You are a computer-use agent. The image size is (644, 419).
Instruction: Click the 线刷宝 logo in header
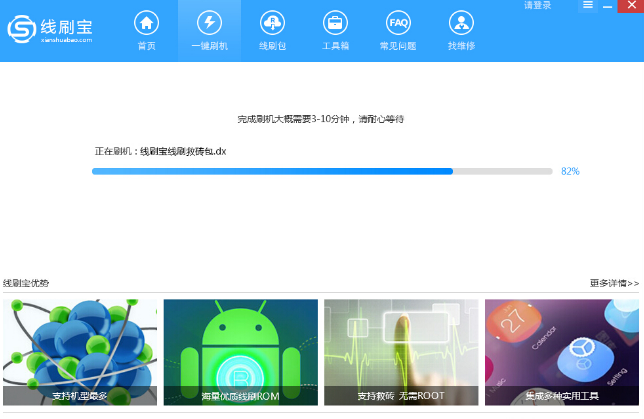pyautogui.click(x=50, y=30)
